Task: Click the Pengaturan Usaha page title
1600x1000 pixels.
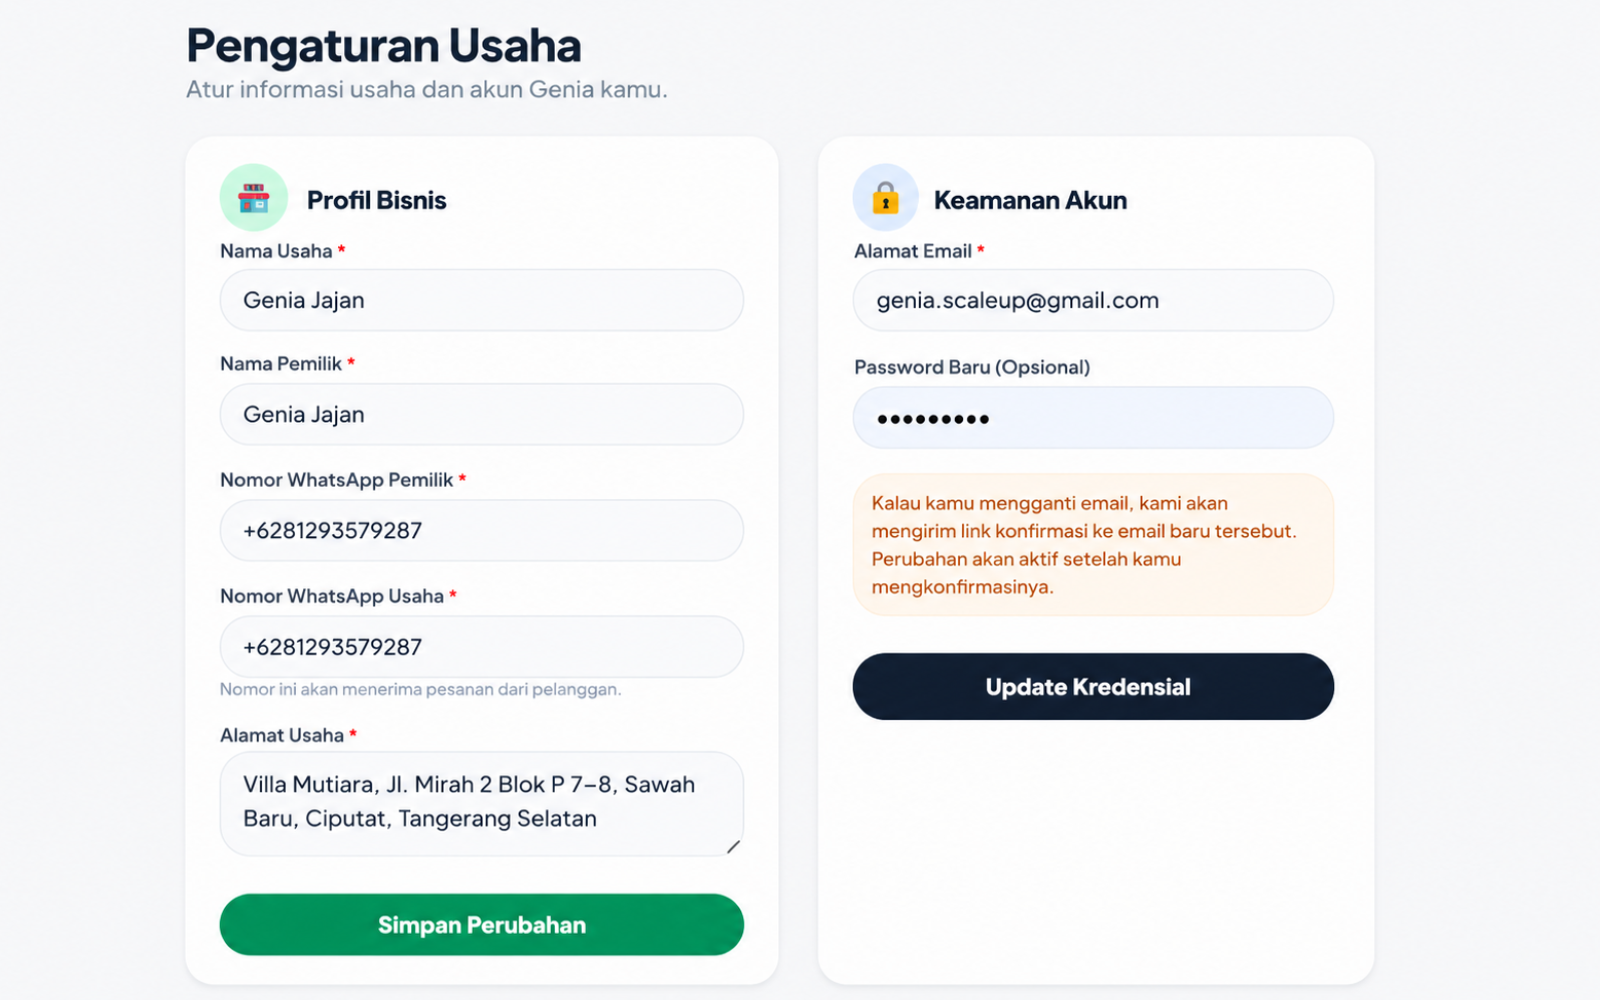Action: [x=384, y=46]
